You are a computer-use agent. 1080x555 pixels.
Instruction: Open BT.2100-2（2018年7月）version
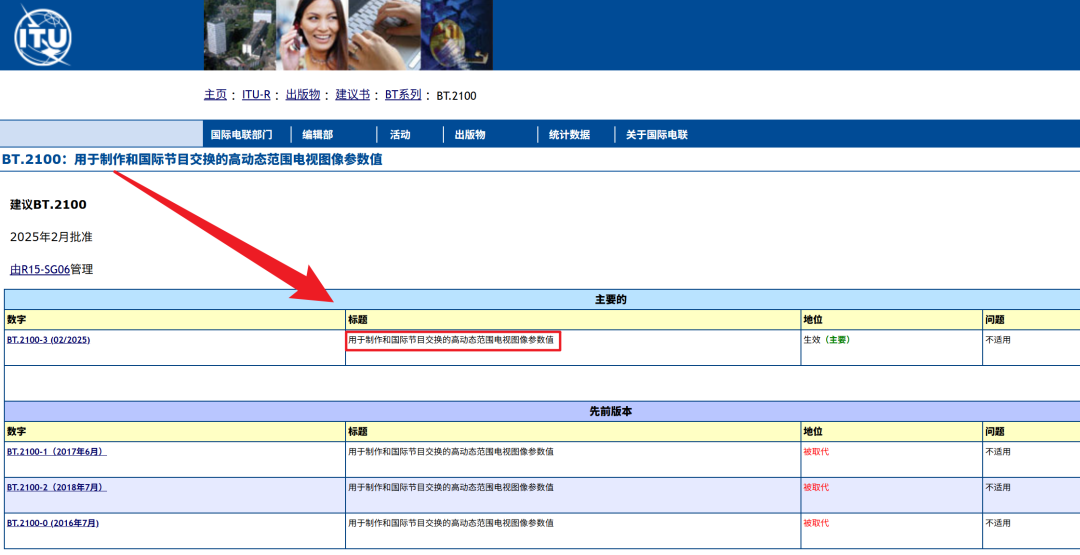pos(56,488)
